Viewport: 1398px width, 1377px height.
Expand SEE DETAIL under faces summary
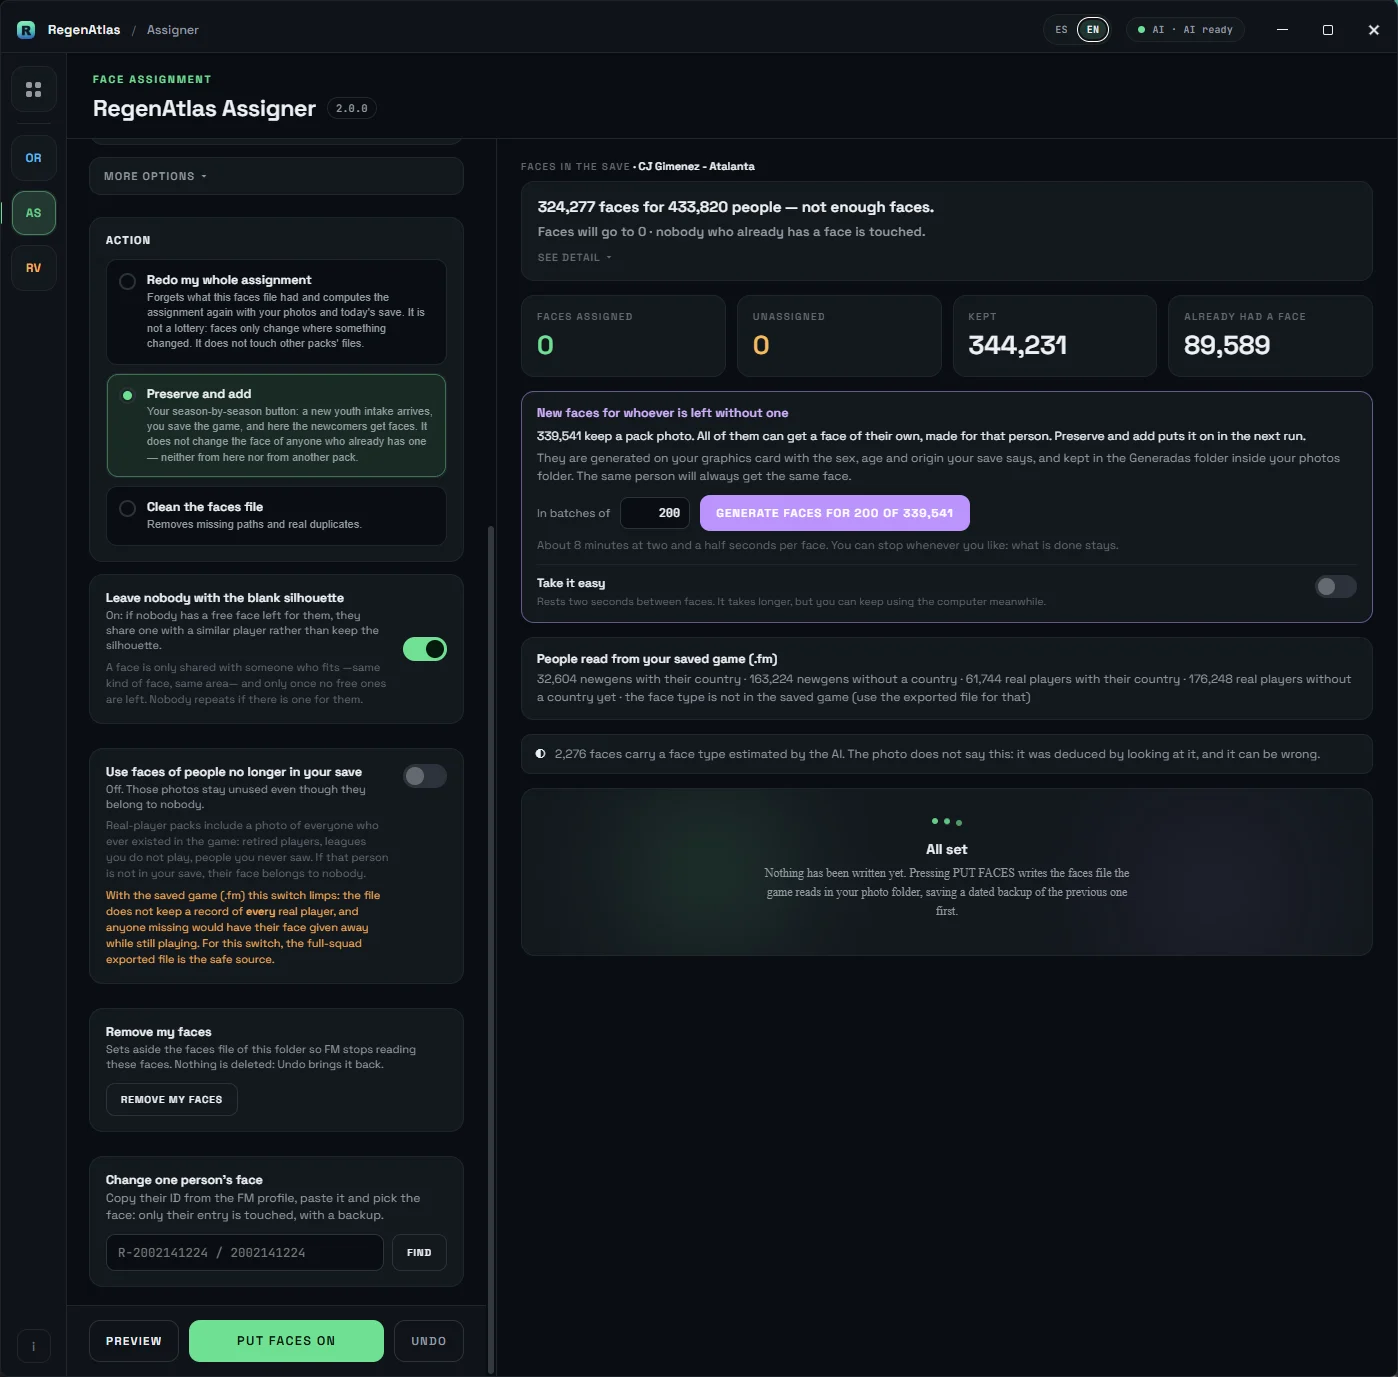coord(575,258)
